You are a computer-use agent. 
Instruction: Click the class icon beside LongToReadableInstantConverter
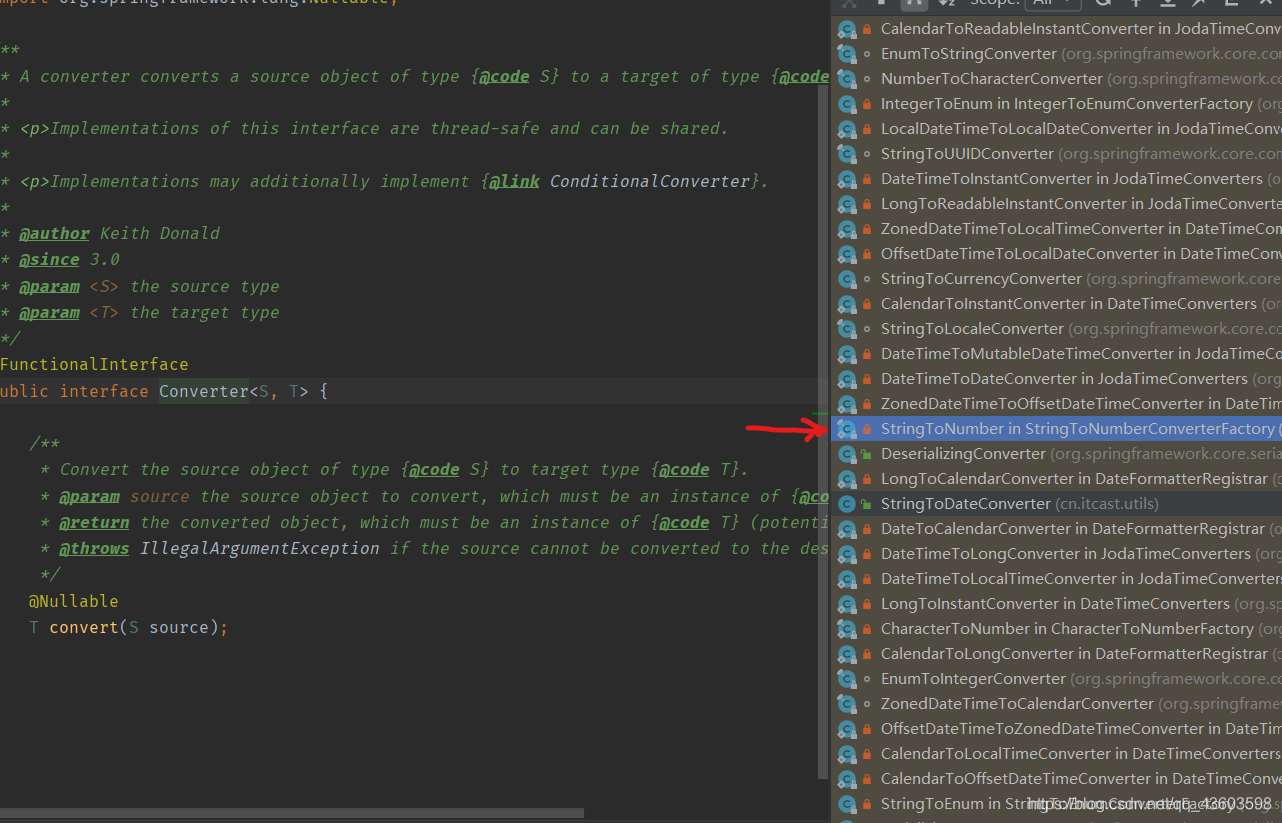tap(847, 204)
